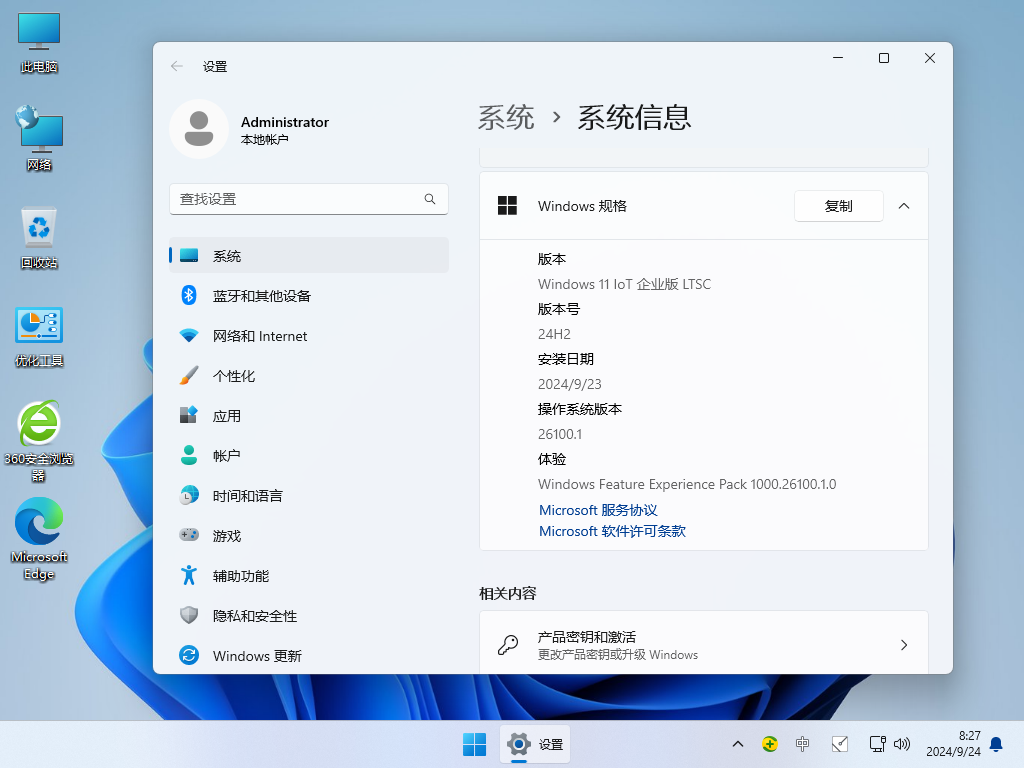Open the 此电脑 desktop icon
The height and width of the screenshot is (768, 1024).
39,42
